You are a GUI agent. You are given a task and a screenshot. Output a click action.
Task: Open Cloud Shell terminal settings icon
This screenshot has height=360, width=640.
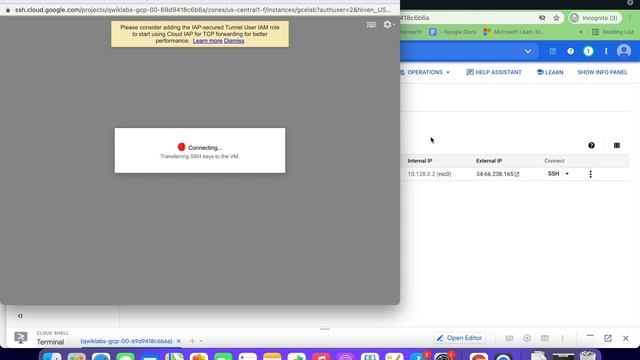[527, 338]
